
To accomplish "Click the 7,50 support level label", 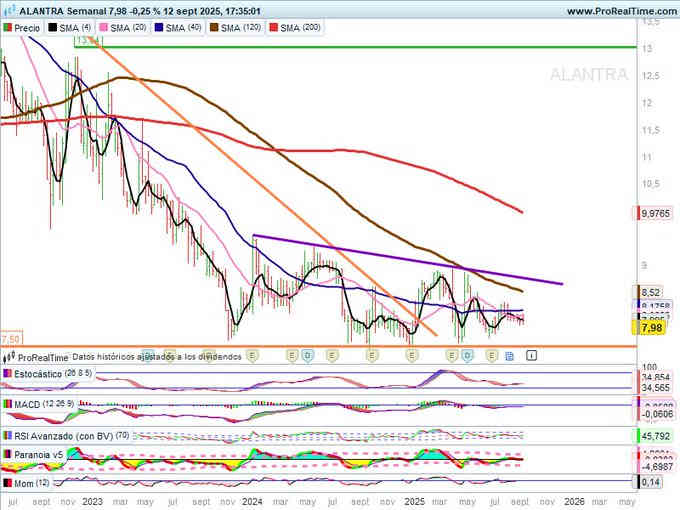I will pos(10,339).
